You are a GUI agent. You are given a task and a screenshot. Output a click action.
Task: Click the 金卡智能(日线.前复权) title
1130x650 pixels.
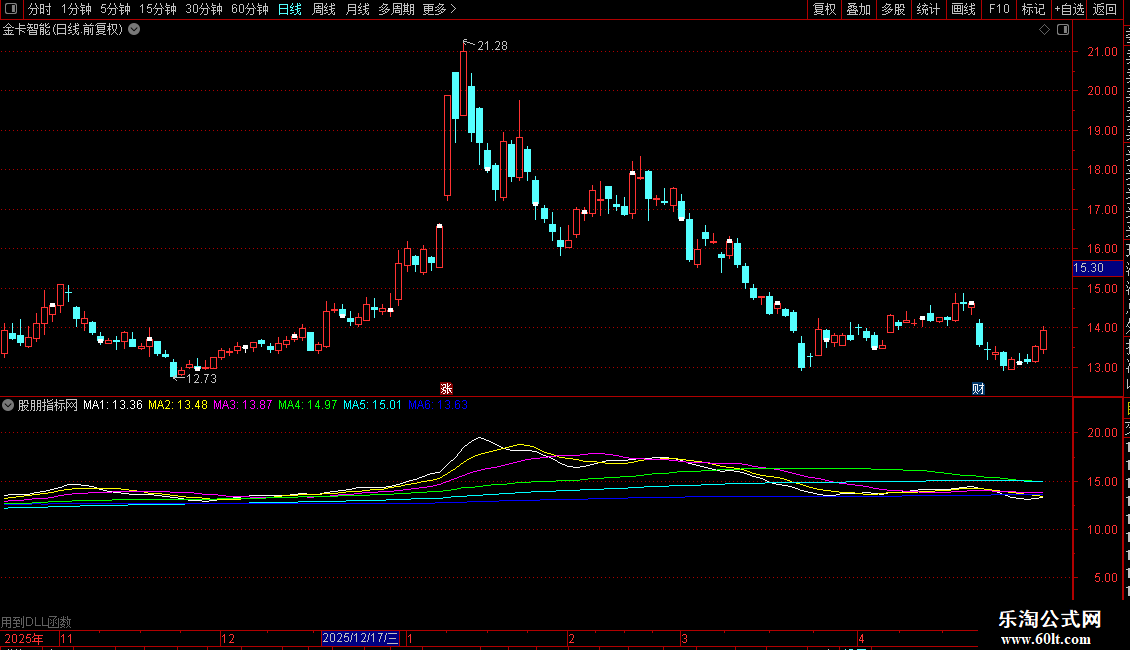tap(63, 30)
